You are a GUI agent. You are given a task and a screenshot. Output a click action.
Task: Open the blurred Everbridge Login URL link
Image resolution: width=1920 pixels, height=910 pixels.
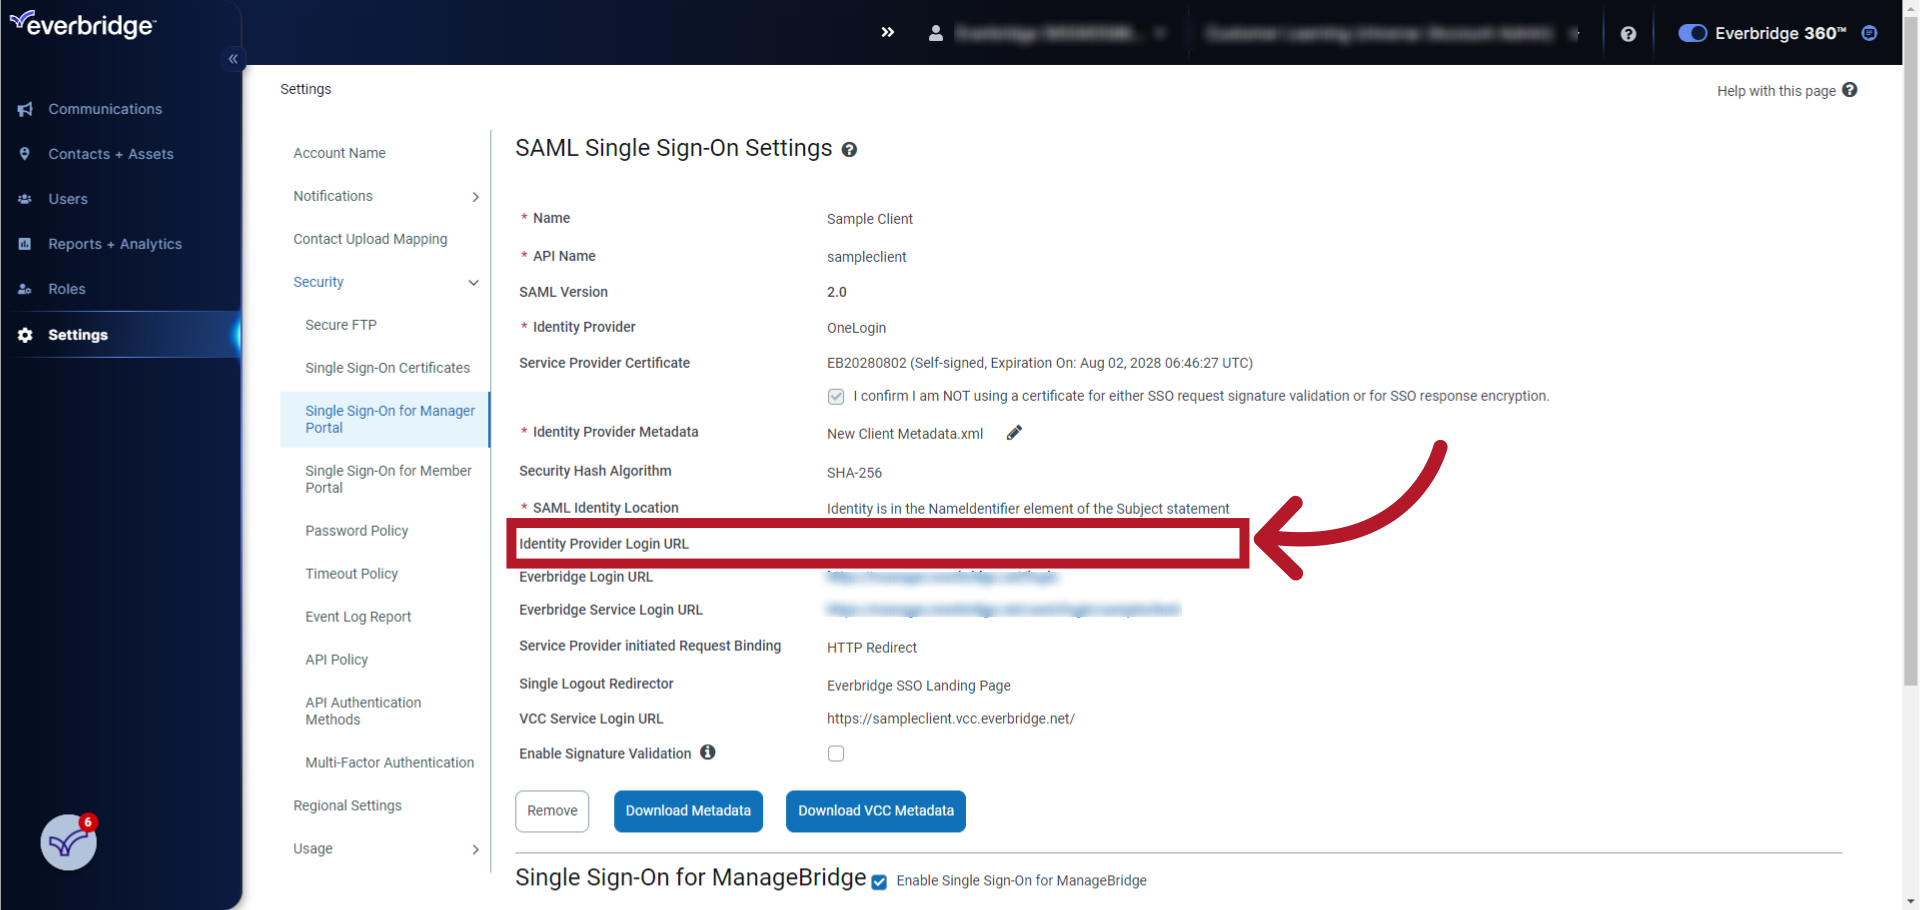[x=942, y=577]
